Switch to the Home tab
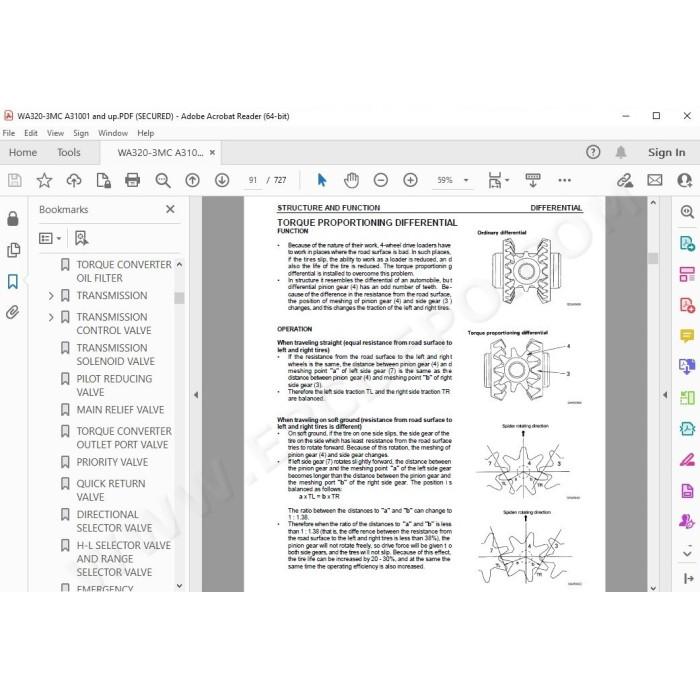This screenshot has width=700, height=700. pyautogui.click(x=23, y=152)
